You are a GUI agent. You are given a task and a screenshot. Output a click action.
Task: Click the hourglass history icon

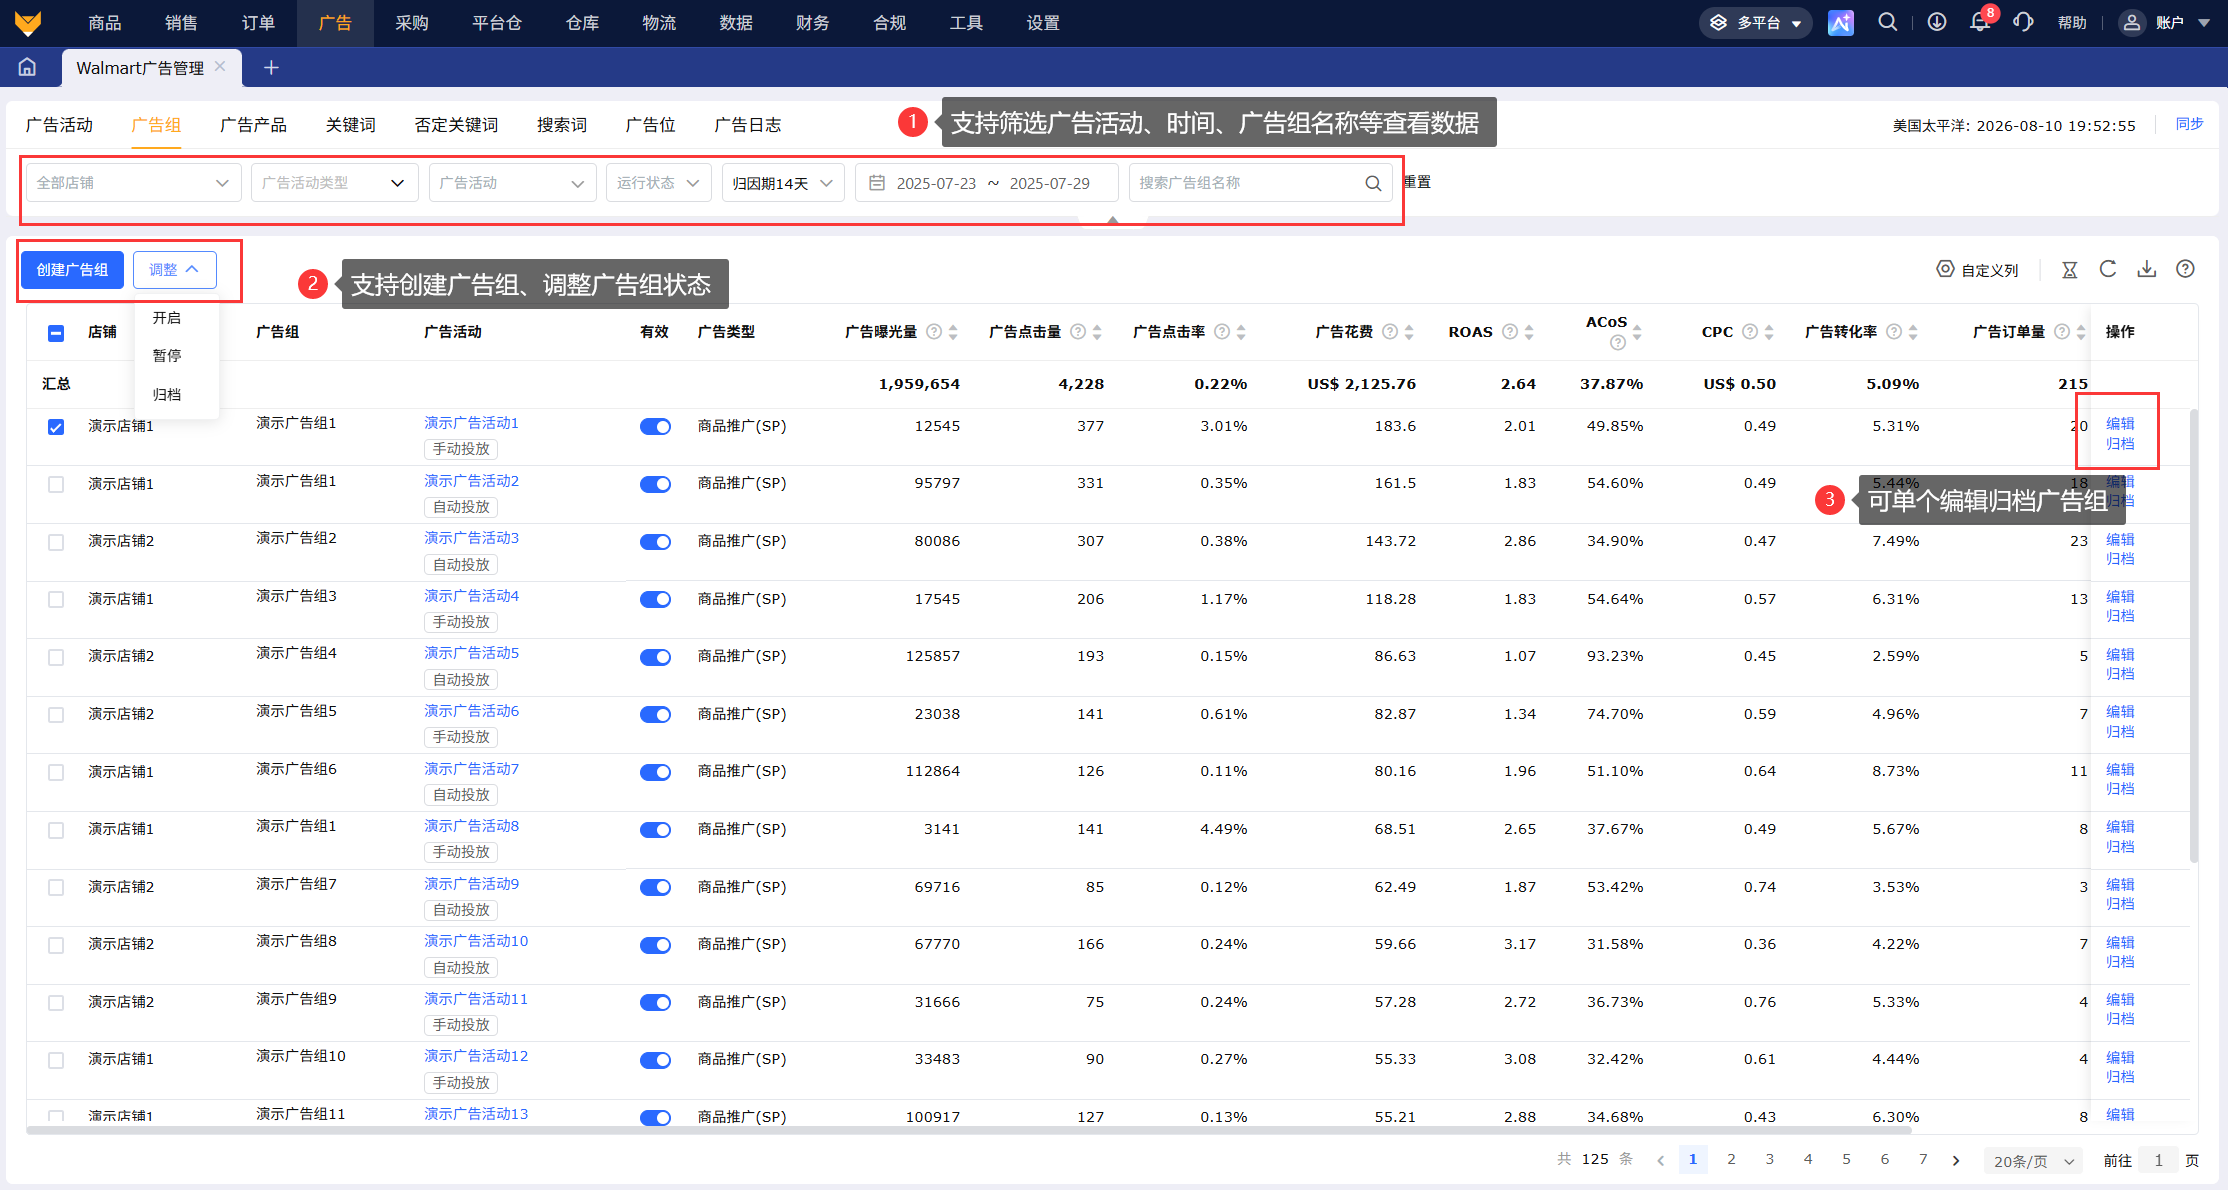(2070, 270)
